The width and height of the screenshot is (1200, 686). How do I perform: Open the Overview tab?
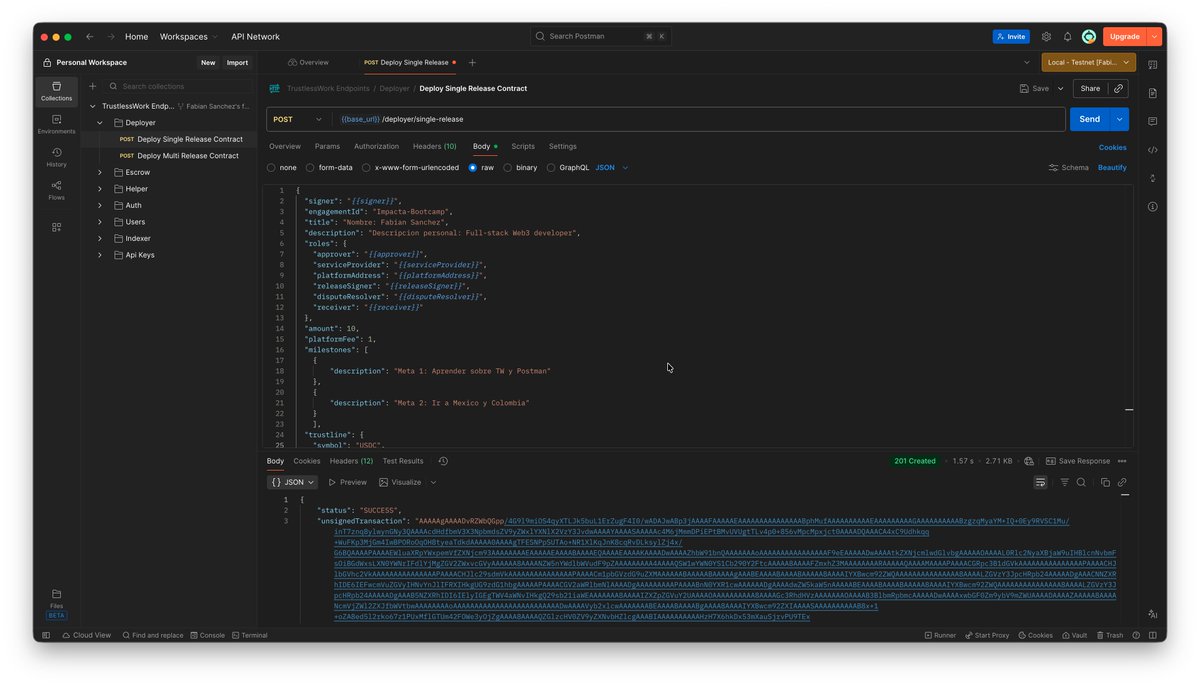(x=308, y=62)
